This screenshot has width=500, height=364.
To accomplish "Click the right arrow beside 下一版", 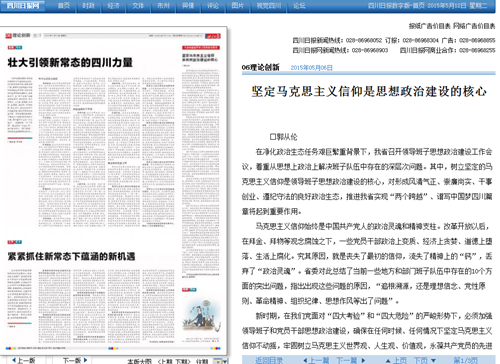I will click(x=85, y=360).
